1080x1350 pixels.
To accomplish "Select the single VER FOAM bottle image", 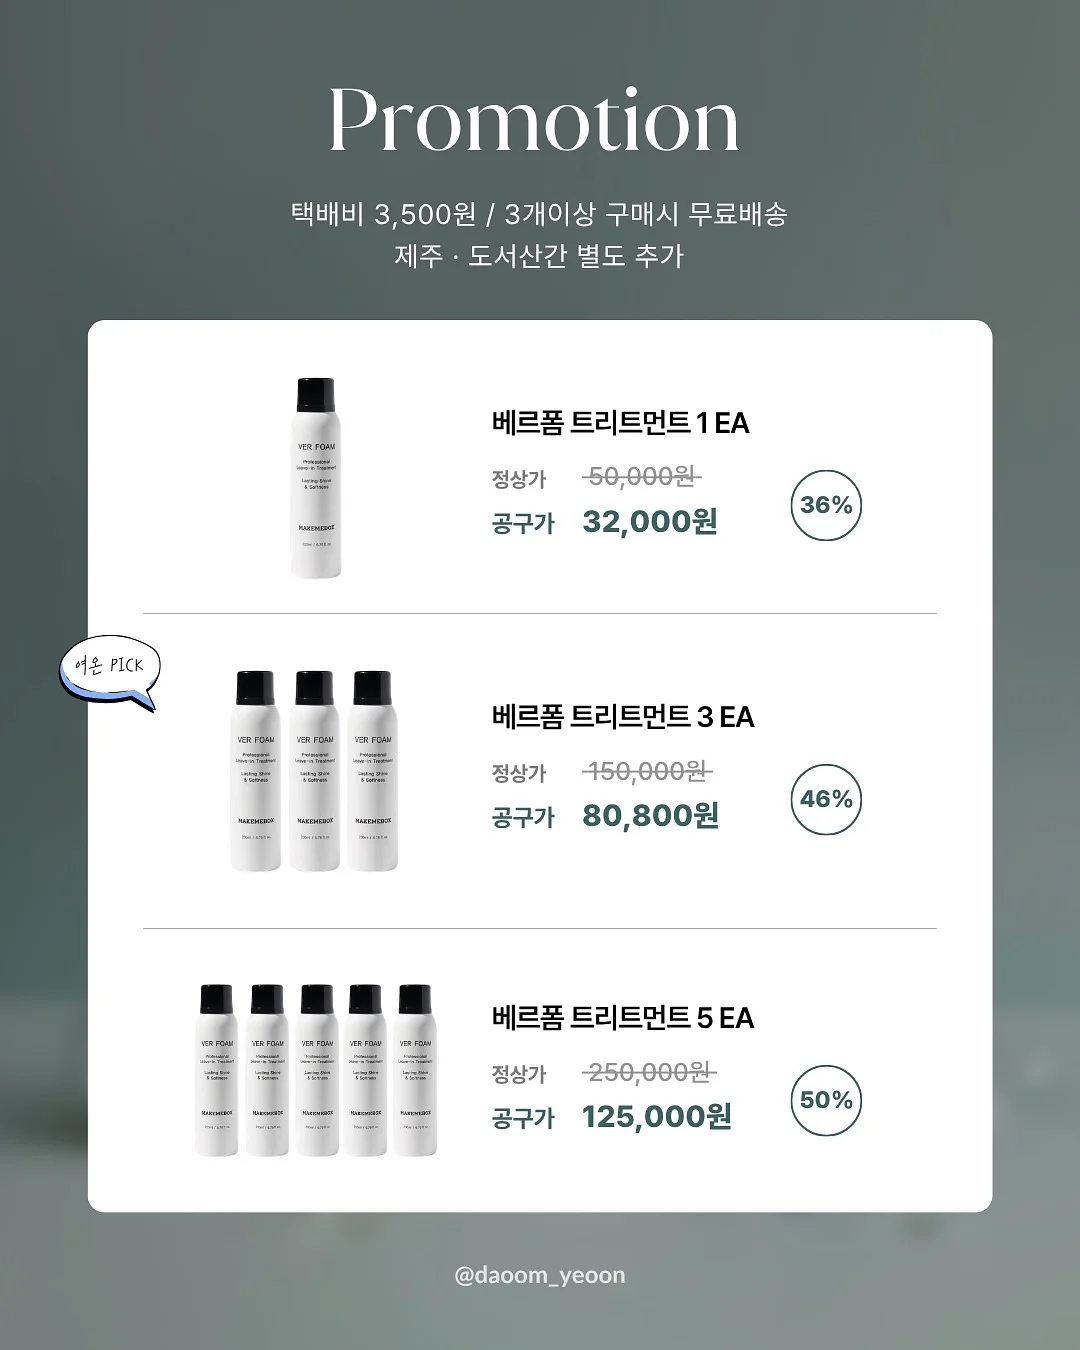I will [x=316, y=478].
